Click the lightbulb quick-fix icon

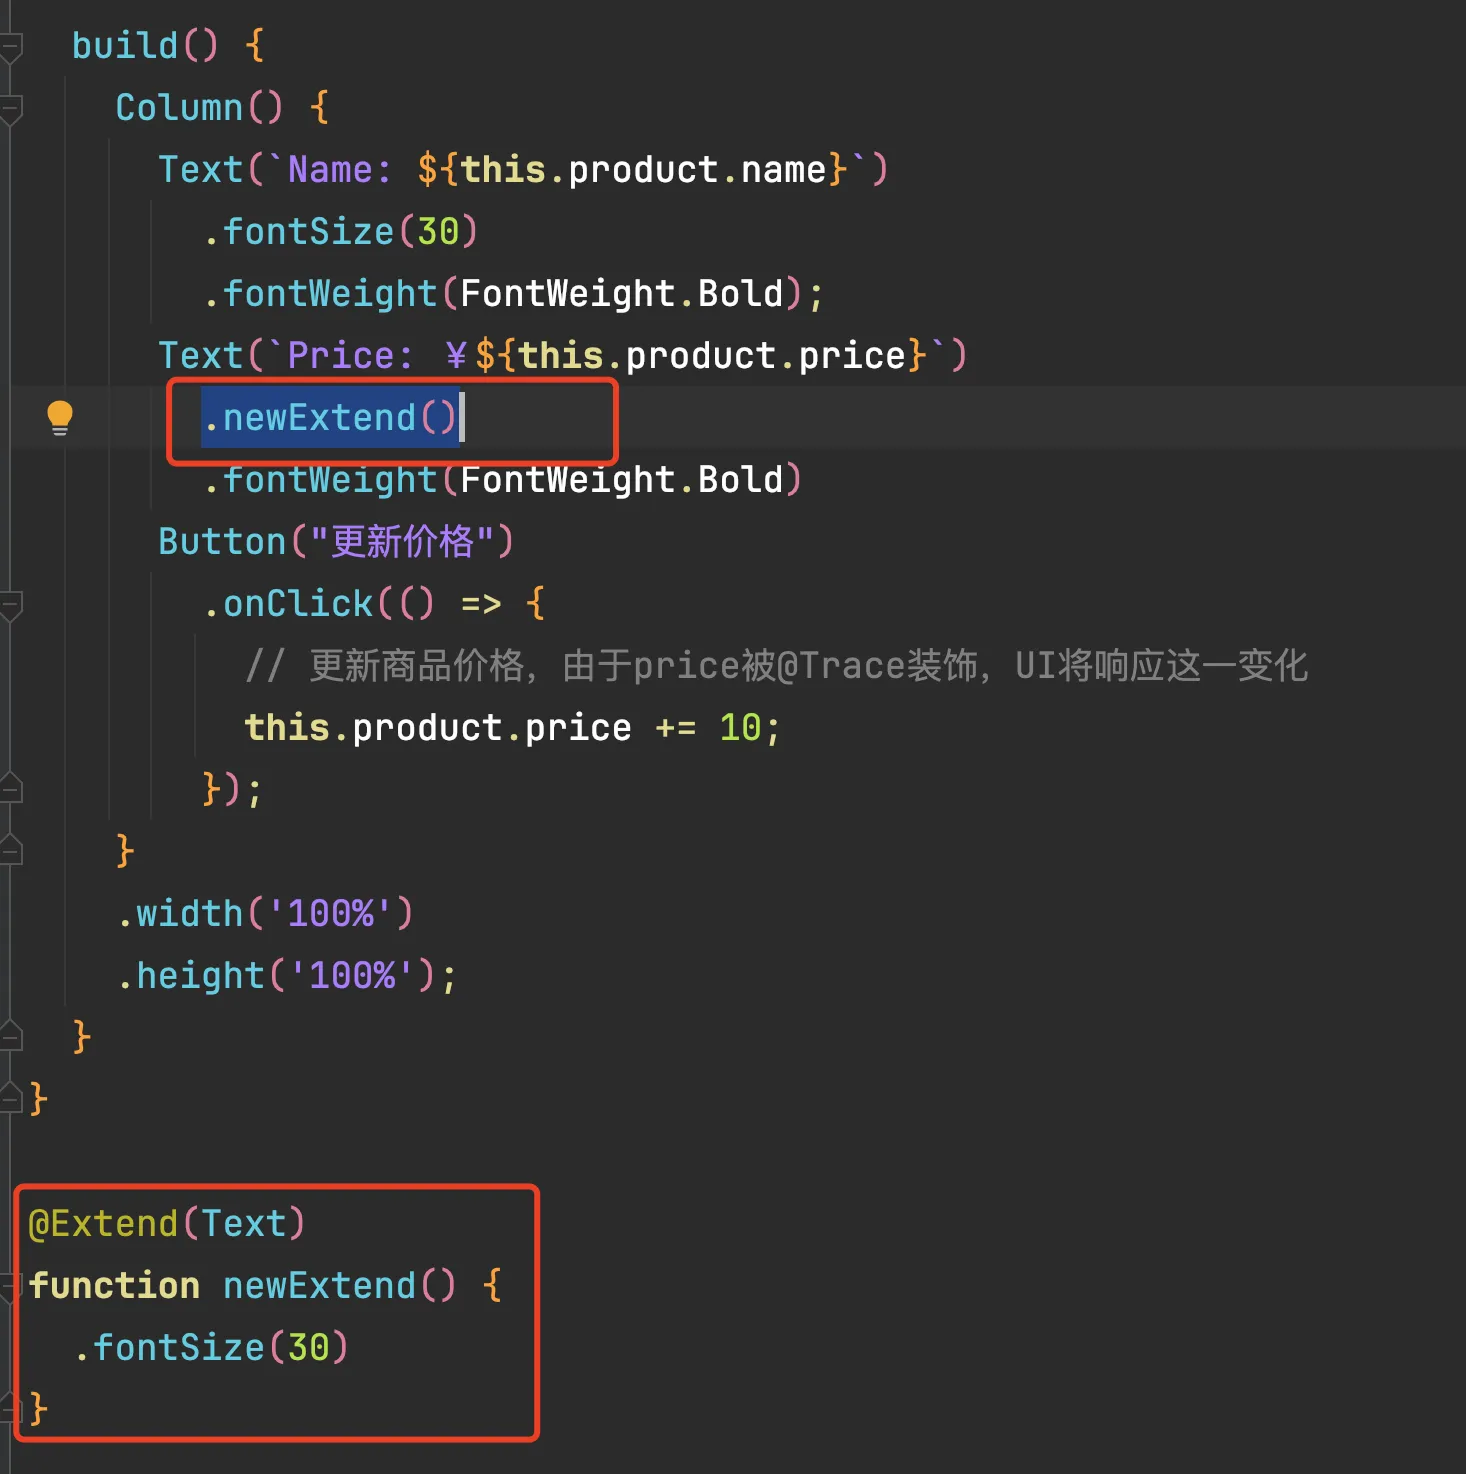coord(60,418)
